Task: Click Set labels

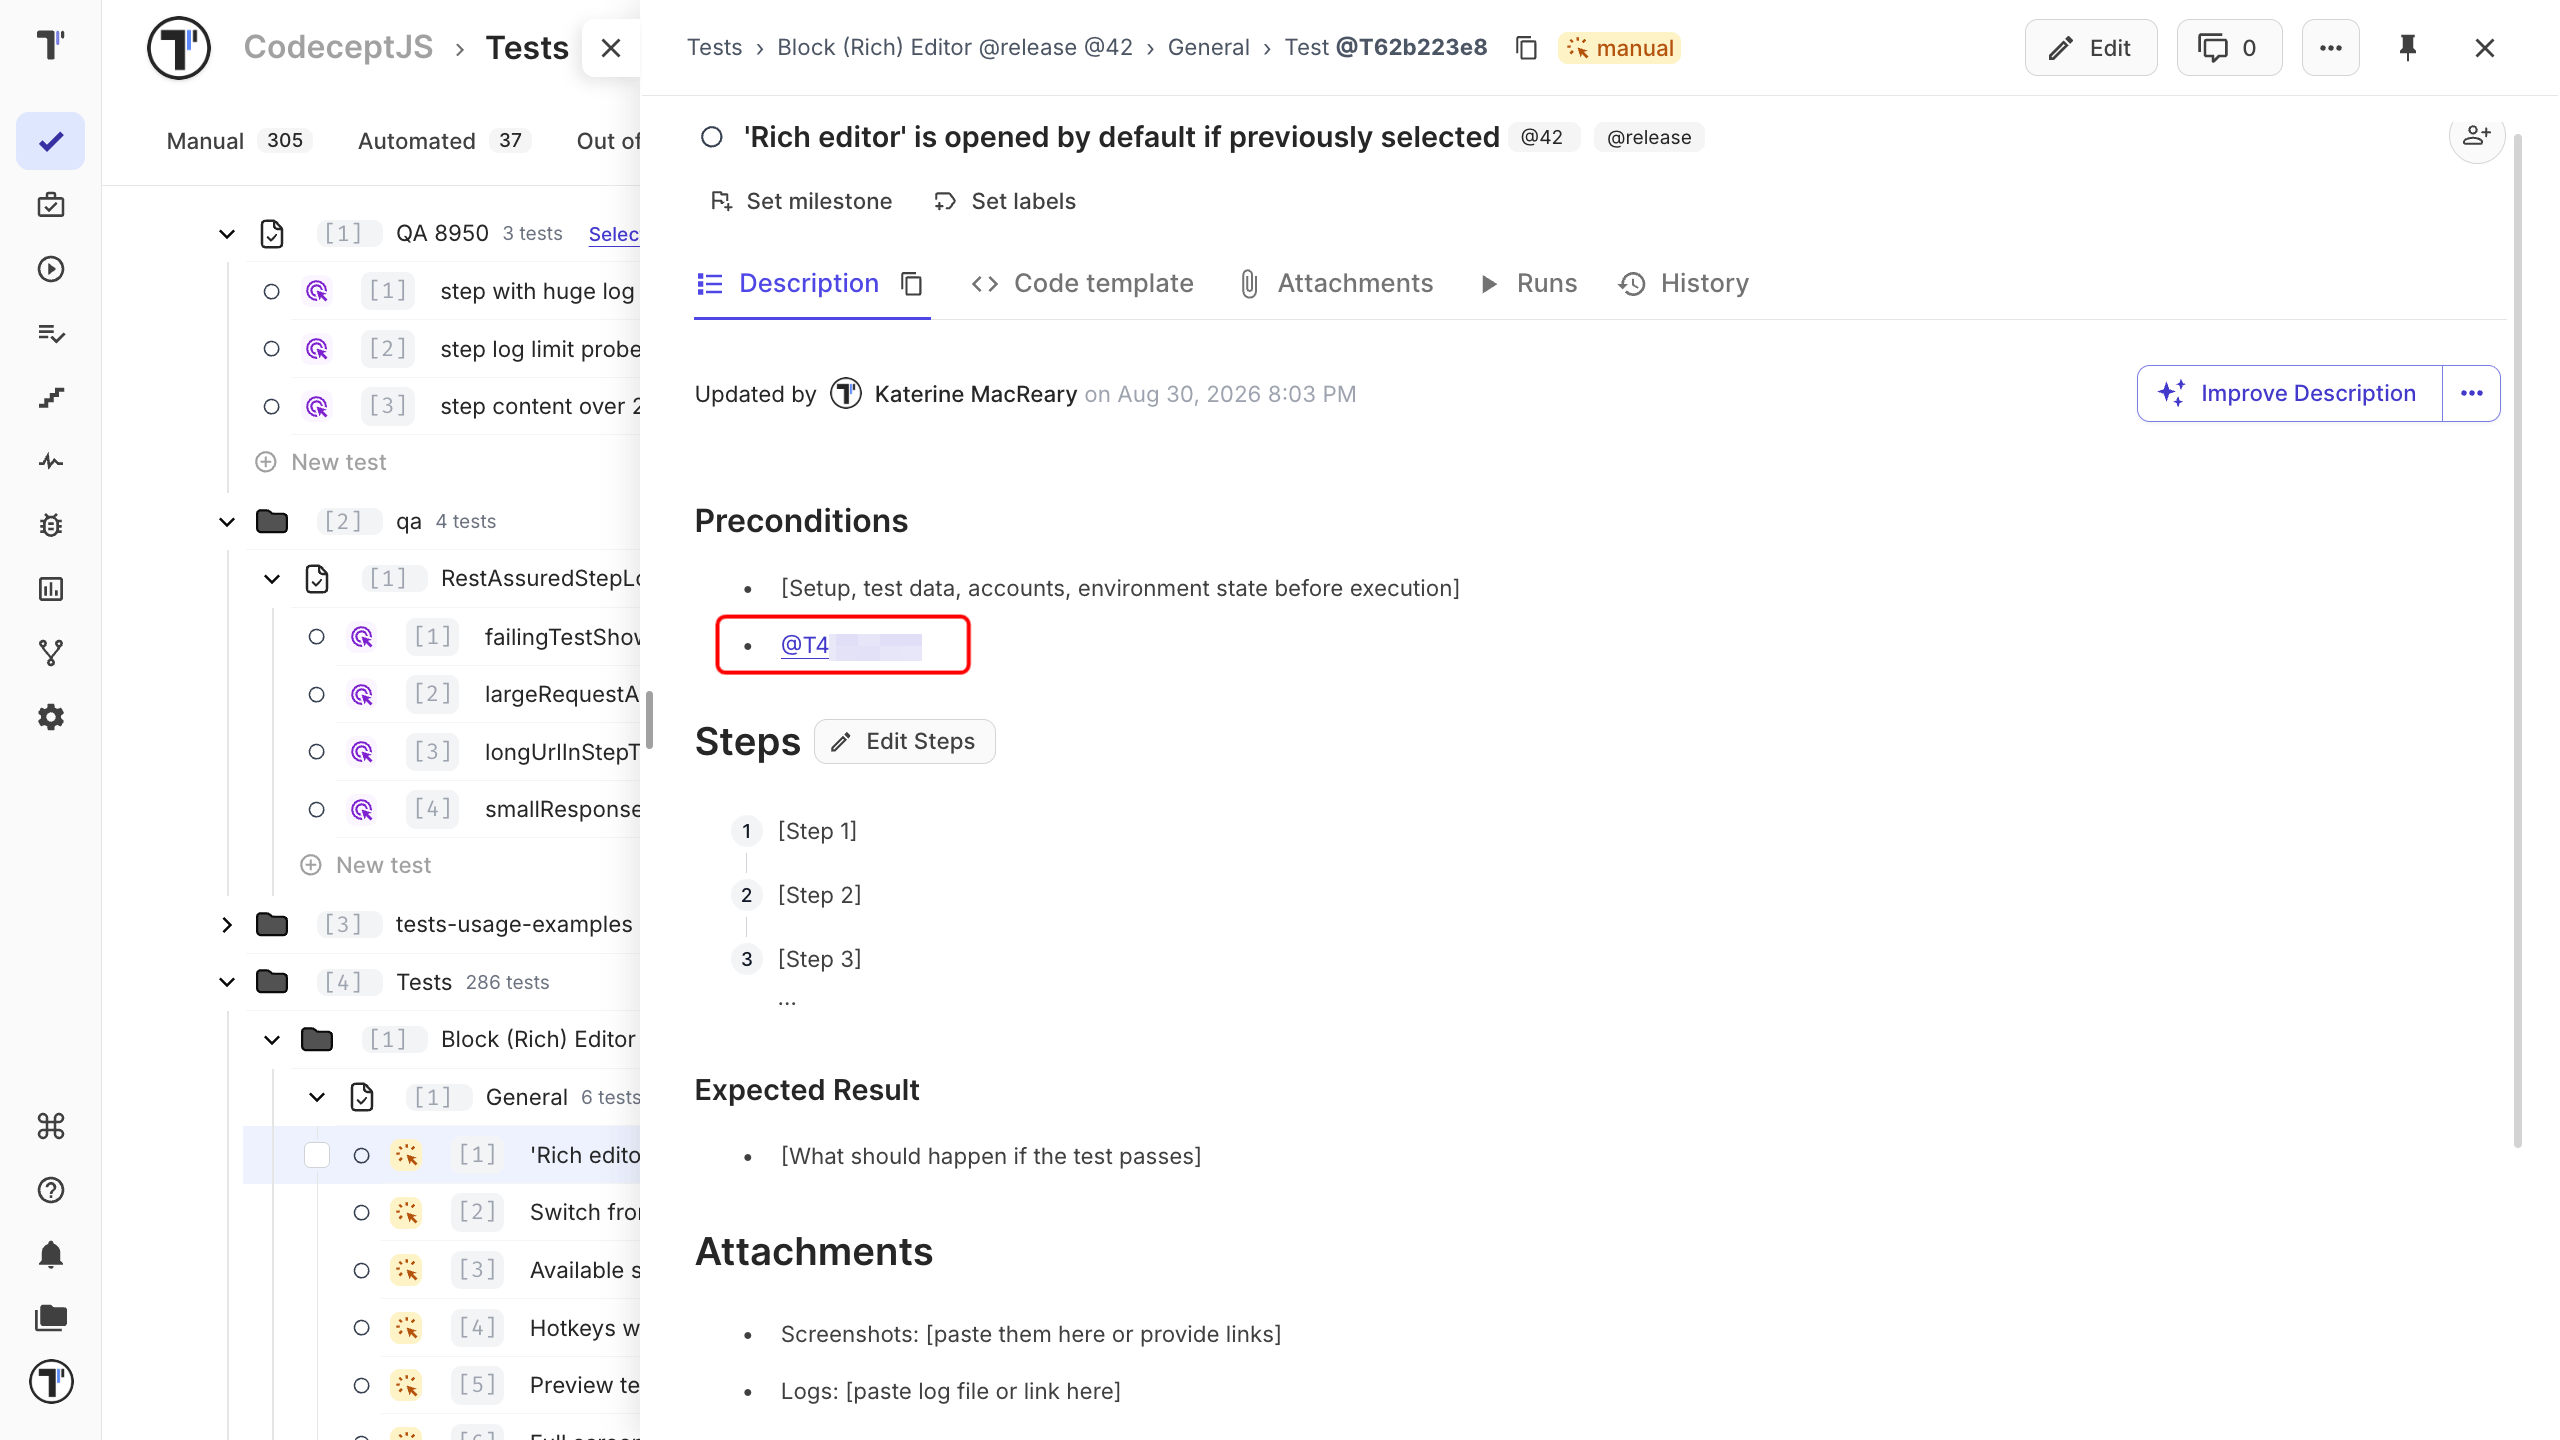Action: [x=1005, y=201]
